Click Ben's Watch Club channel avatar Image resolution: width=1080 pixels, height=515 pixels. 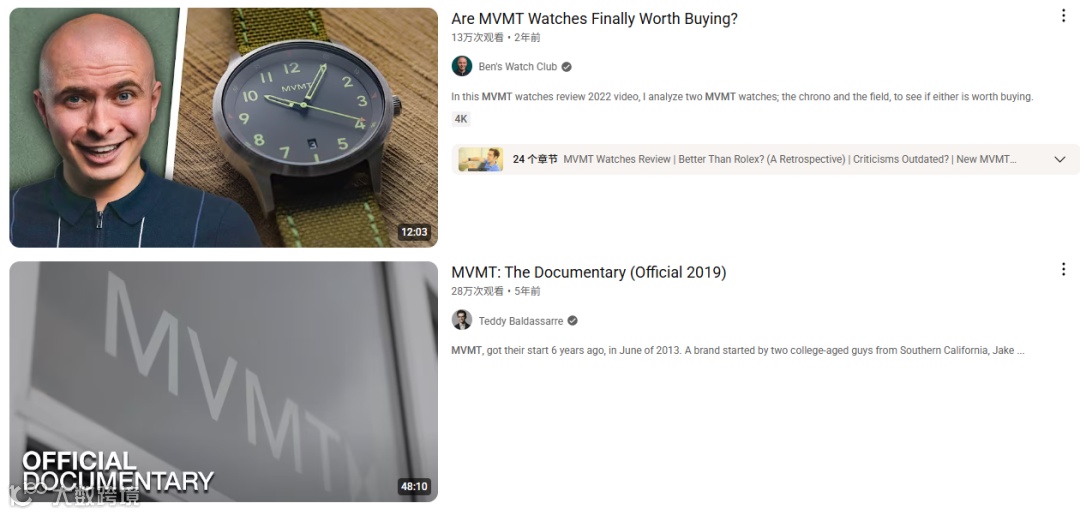(461, 66)
